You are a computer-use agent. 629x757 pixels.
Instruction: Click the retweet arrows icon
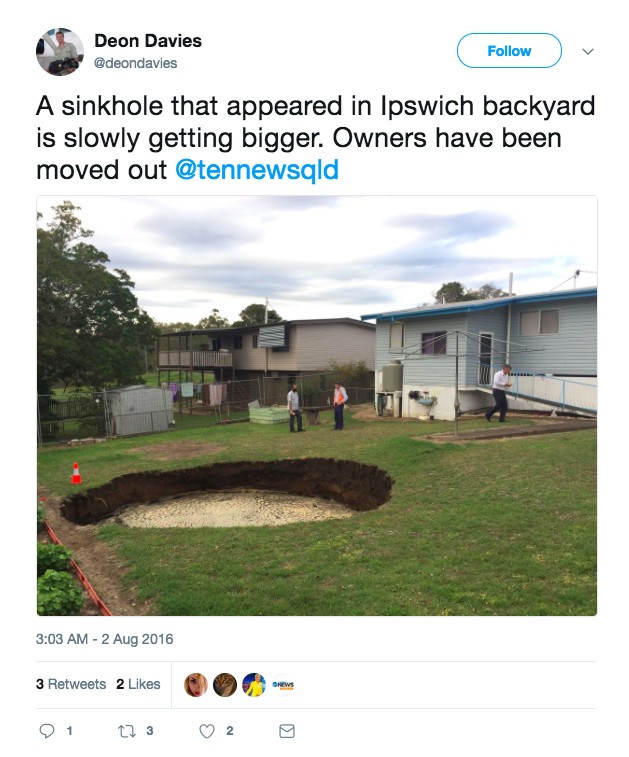(127, 731)
